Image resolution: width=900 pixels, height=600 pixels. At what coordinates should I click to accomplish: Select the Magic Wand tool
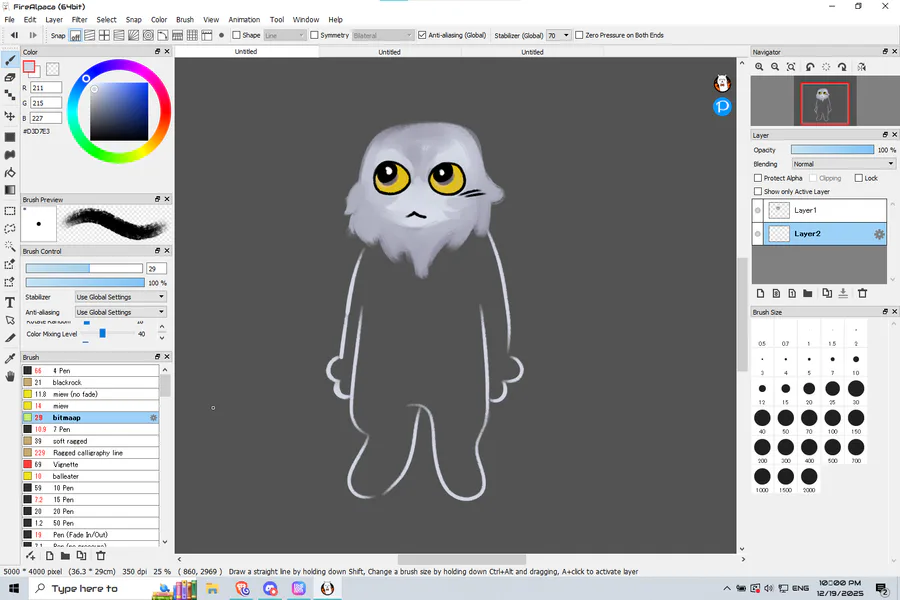tap(10, 246)
